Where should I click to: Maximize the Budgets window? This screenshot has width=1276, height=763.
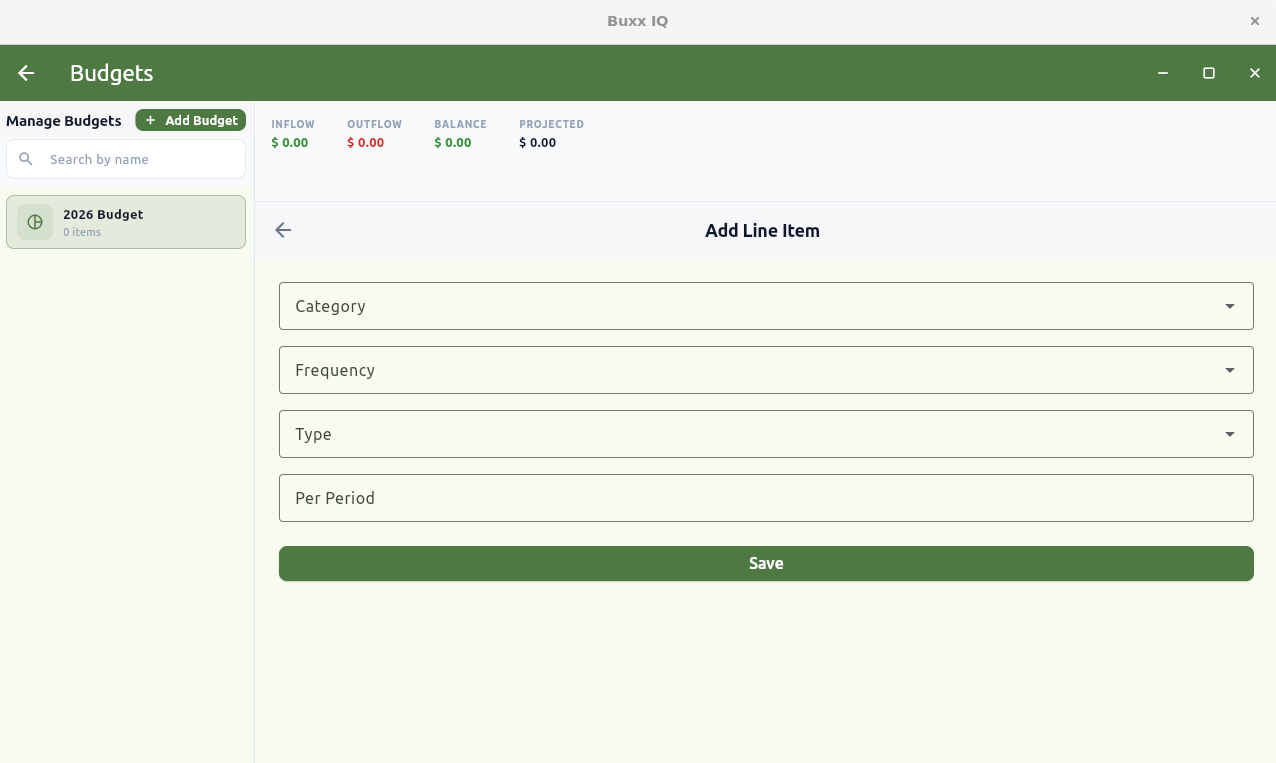pyautogui.click(x=1209, y=73)
